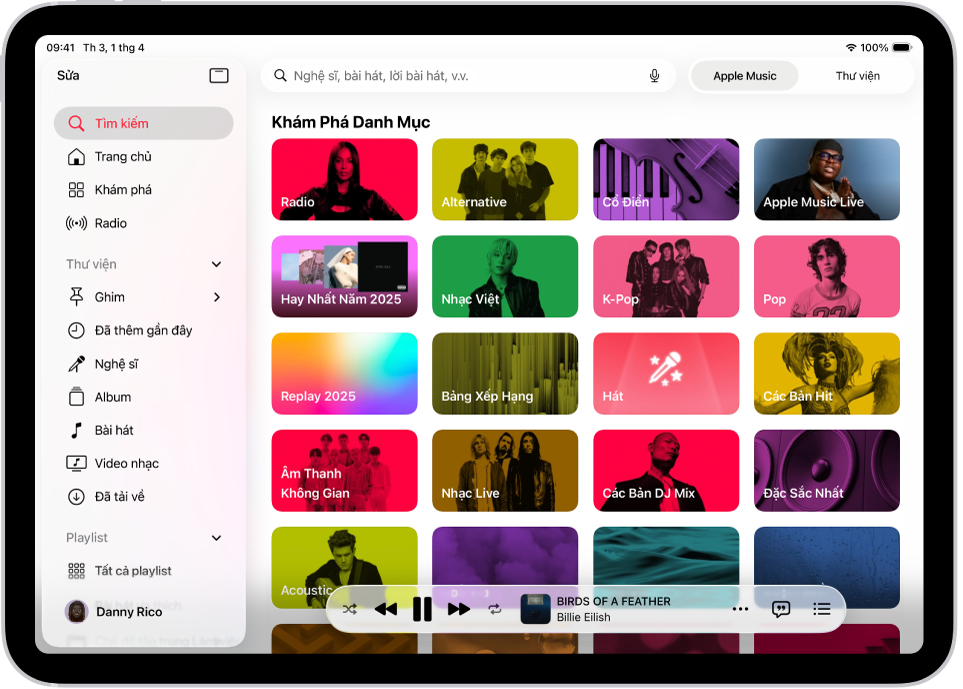Open Khám phá from the sidebar
Screen dimensions: 963x689
pos(144,190)
